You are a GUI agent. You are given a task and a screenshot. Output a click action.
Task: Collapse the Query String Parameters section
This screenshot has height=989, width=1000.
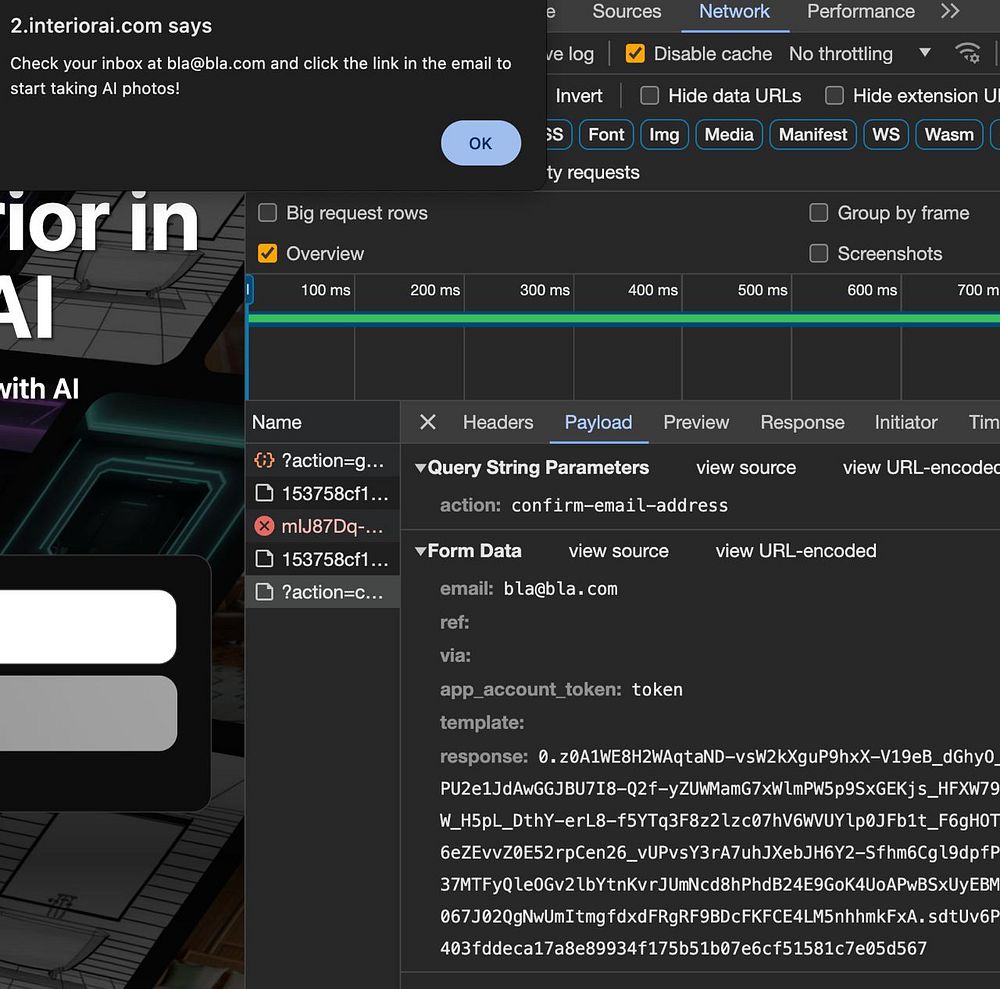[x=420, y=468]
